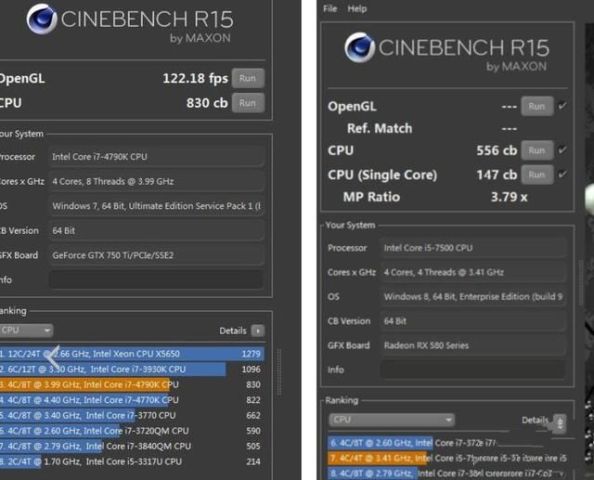
Task: Click the Info field in left window
Action: pos(156,280)
